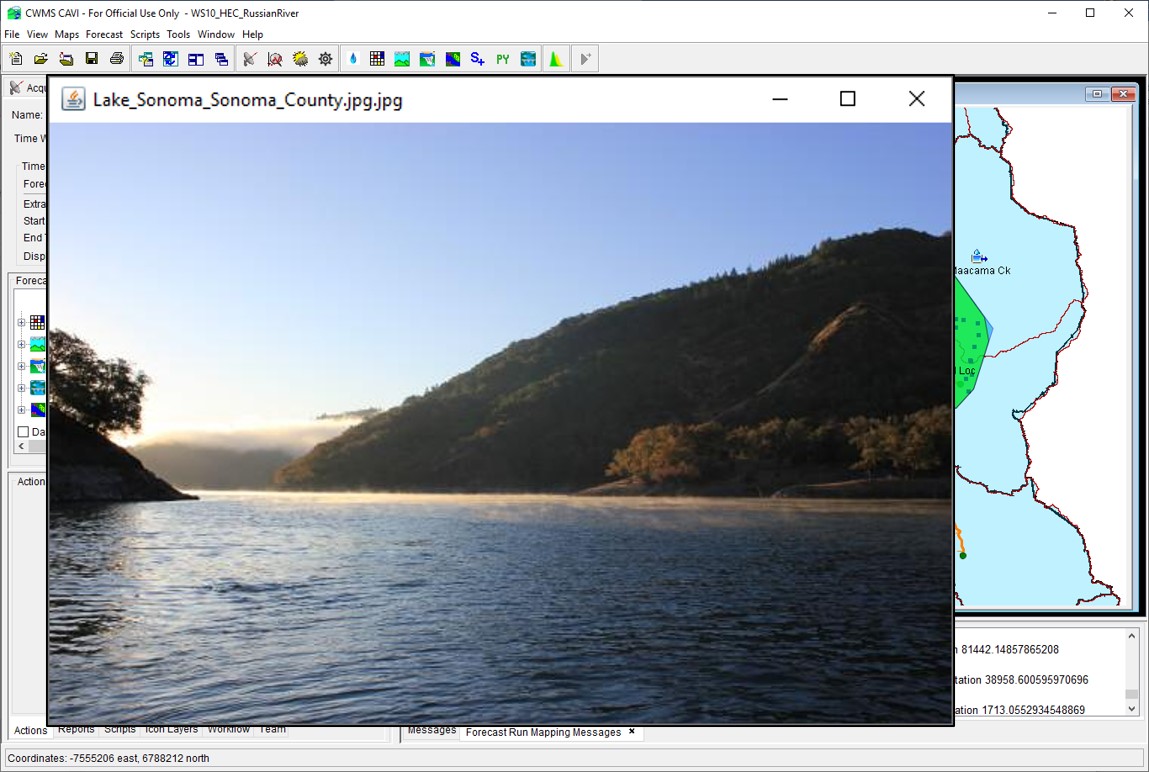
Task: Open the Forecast menu
Action: tap(104, 34)
